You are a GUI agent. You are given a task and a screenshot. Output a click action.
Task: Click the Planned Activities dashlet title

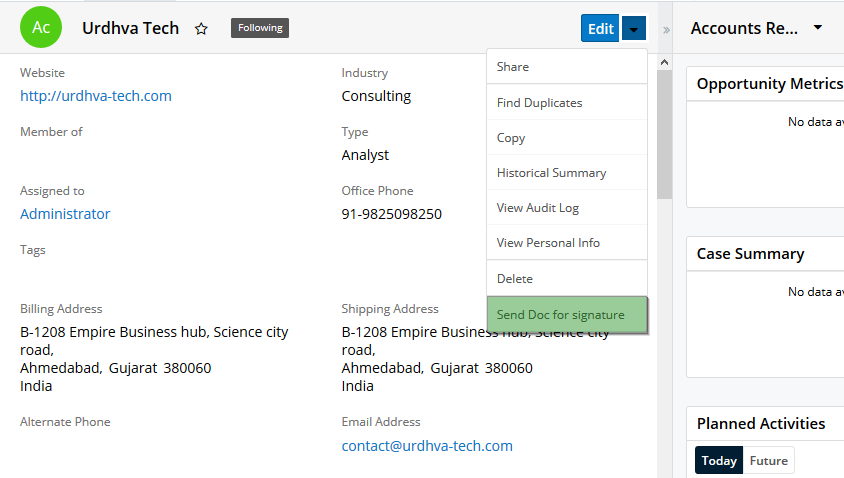pyautogui.click(x=761, y=424)
